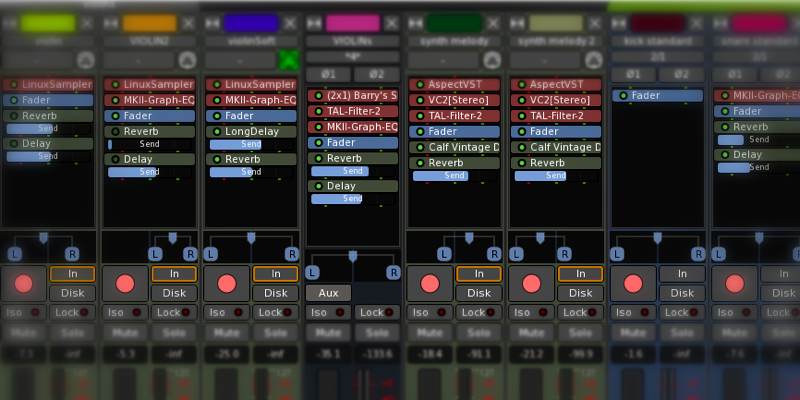Bypass LinuxSampler via its LED on VIOLIN2
This screenshot has height=400, width=800.
(x=115, y=85)
